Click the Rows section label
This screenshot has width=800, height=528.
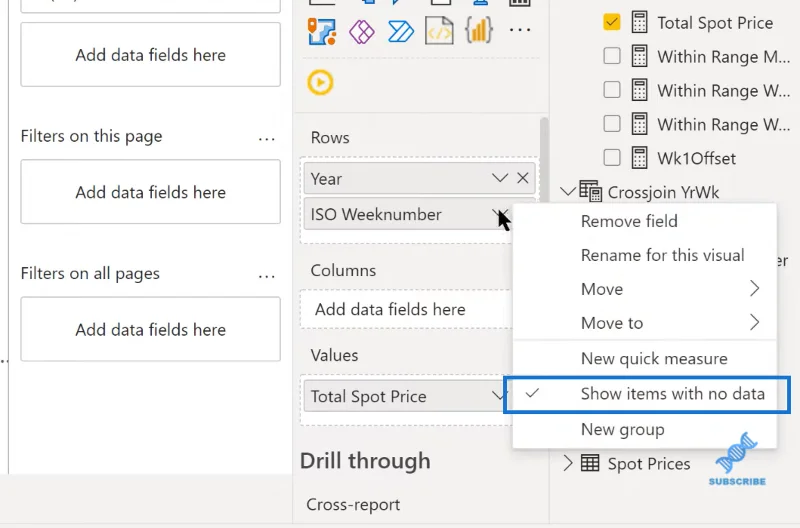(330, 137)
